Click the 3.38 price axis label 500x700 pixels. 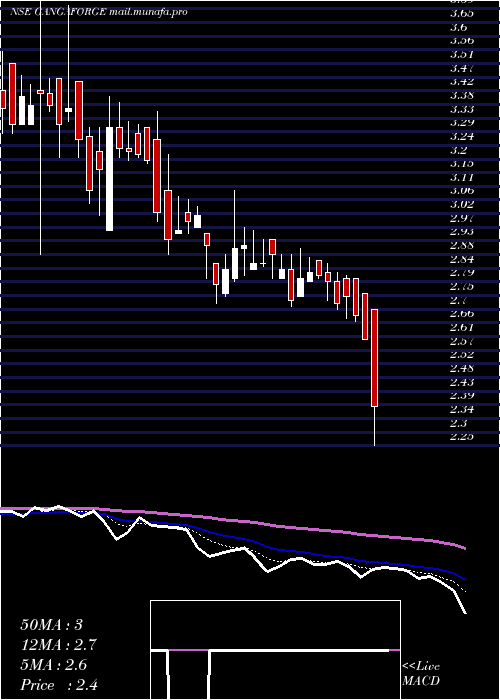click(x=462, y=96)
